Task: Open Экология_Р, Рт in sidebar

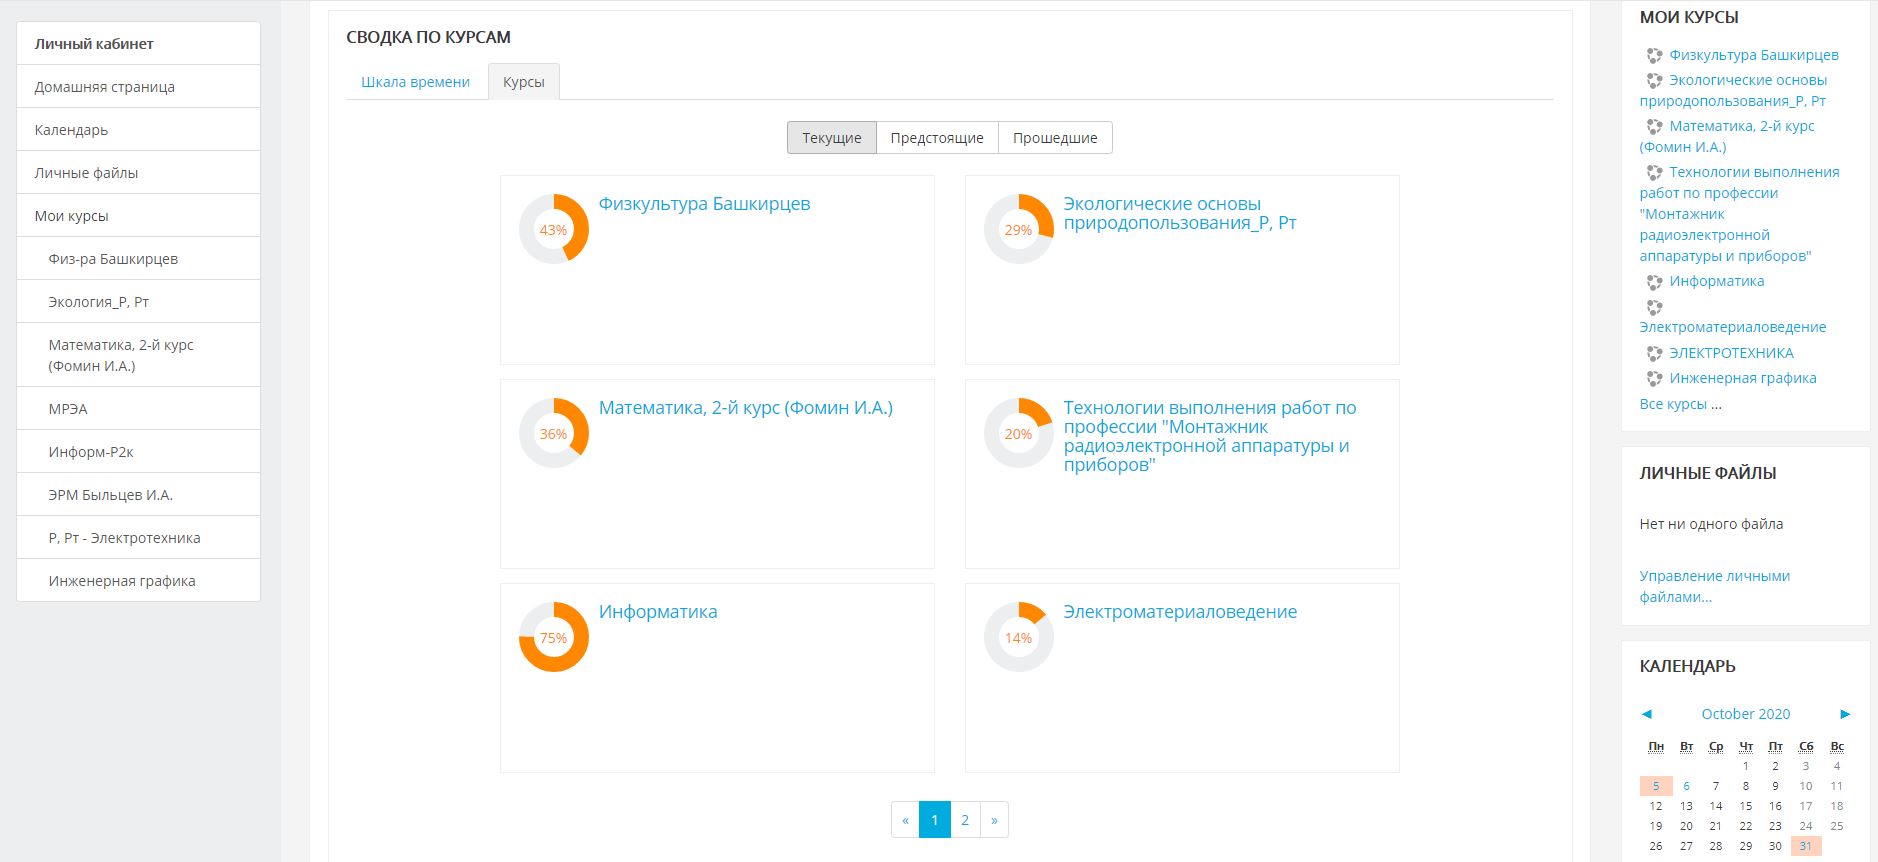Action: tap(138, 302)
